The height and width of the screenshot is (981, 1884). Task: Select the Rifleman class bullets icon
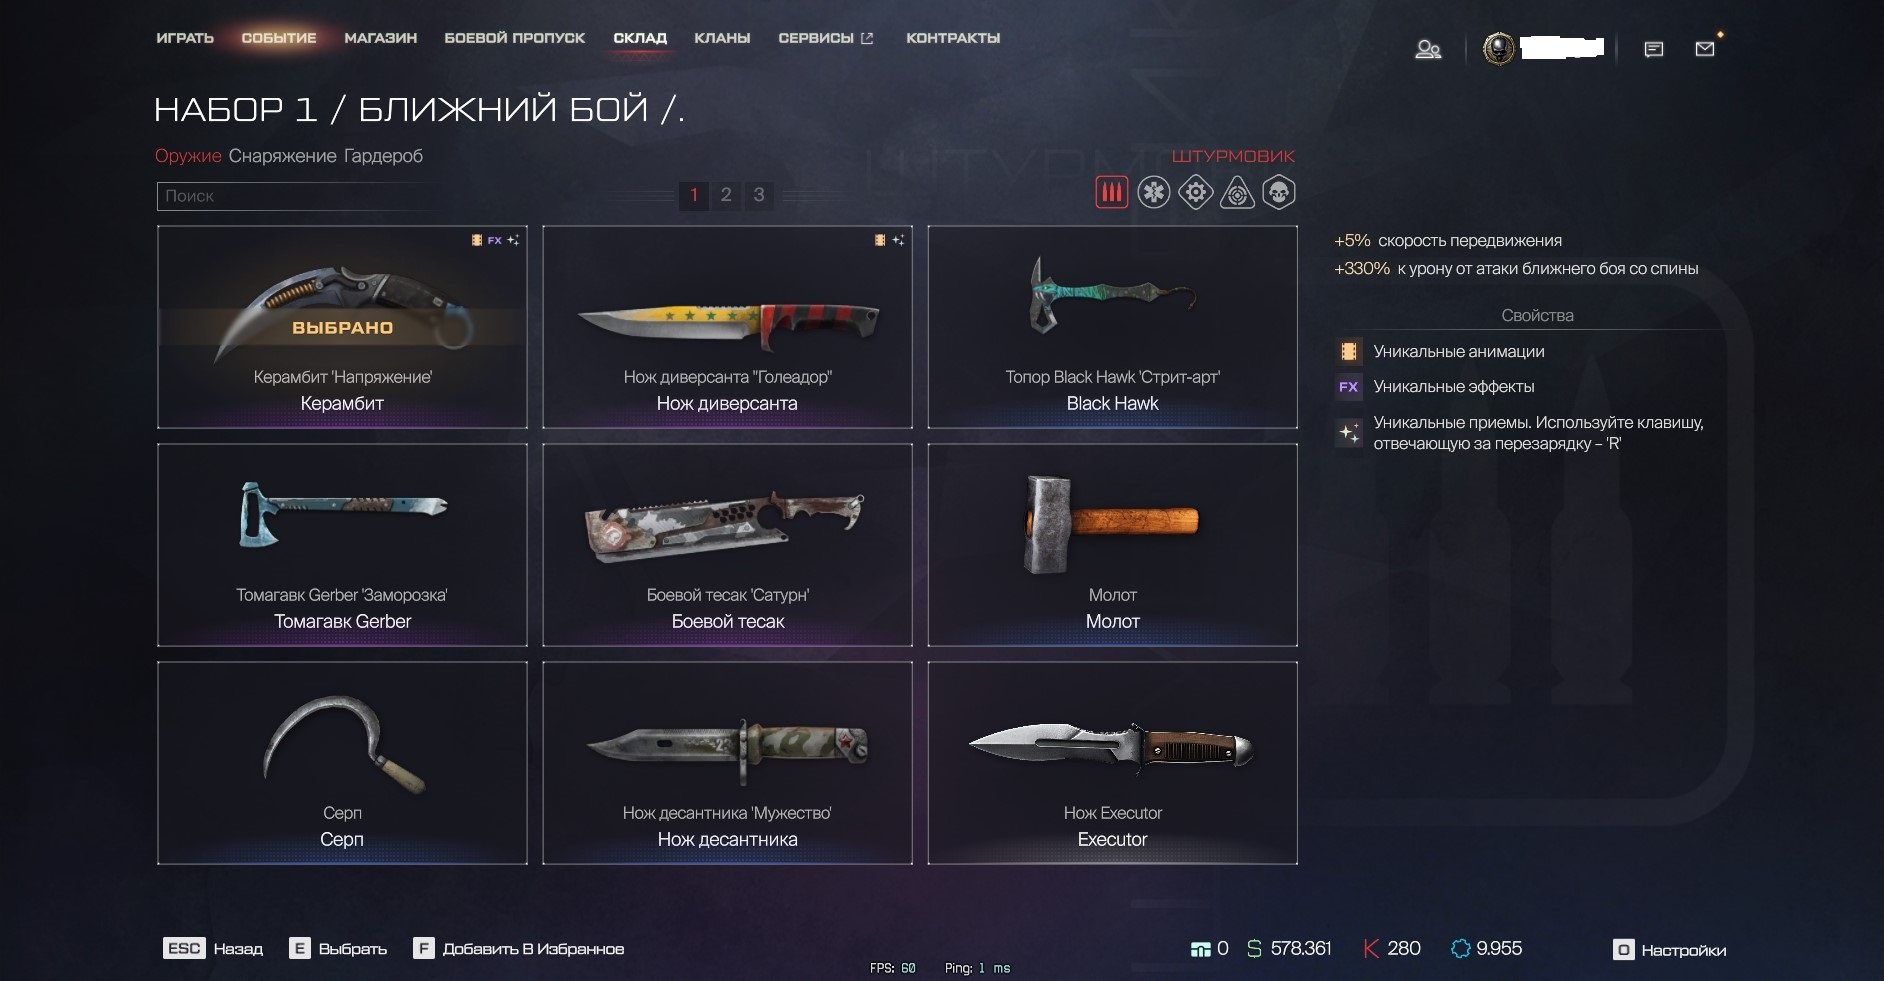pos(1111,192)
